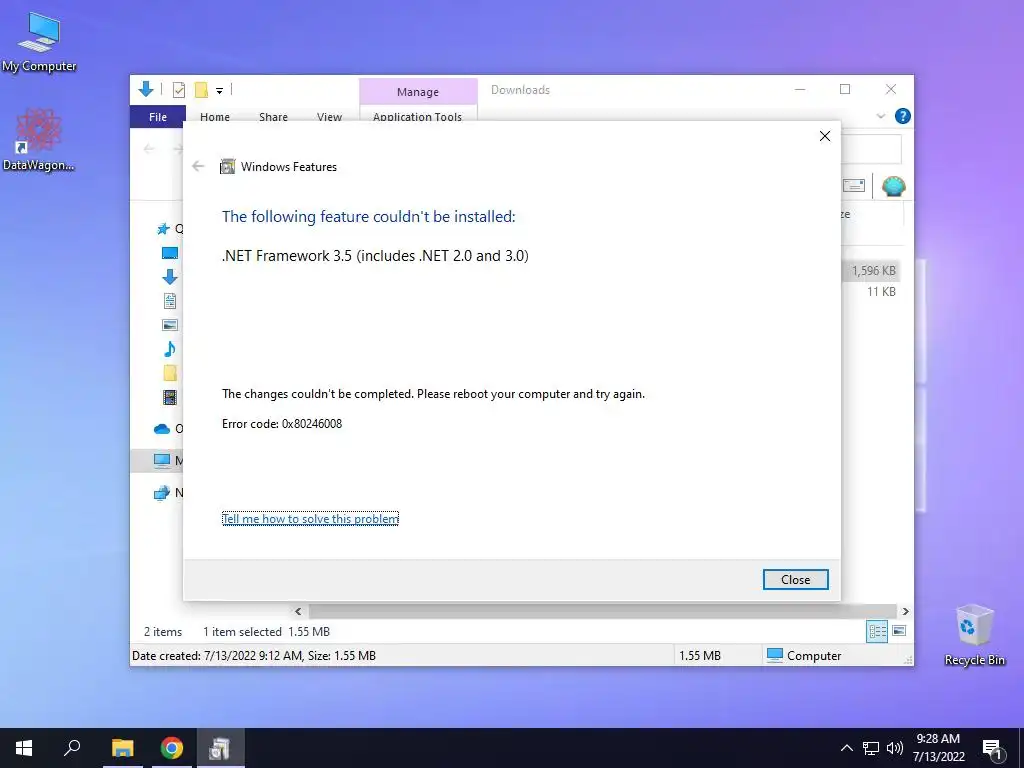Click Explorer horizontal scrollbar right arrow
This screenshot has height=768, width=1024.
[905, 612]
